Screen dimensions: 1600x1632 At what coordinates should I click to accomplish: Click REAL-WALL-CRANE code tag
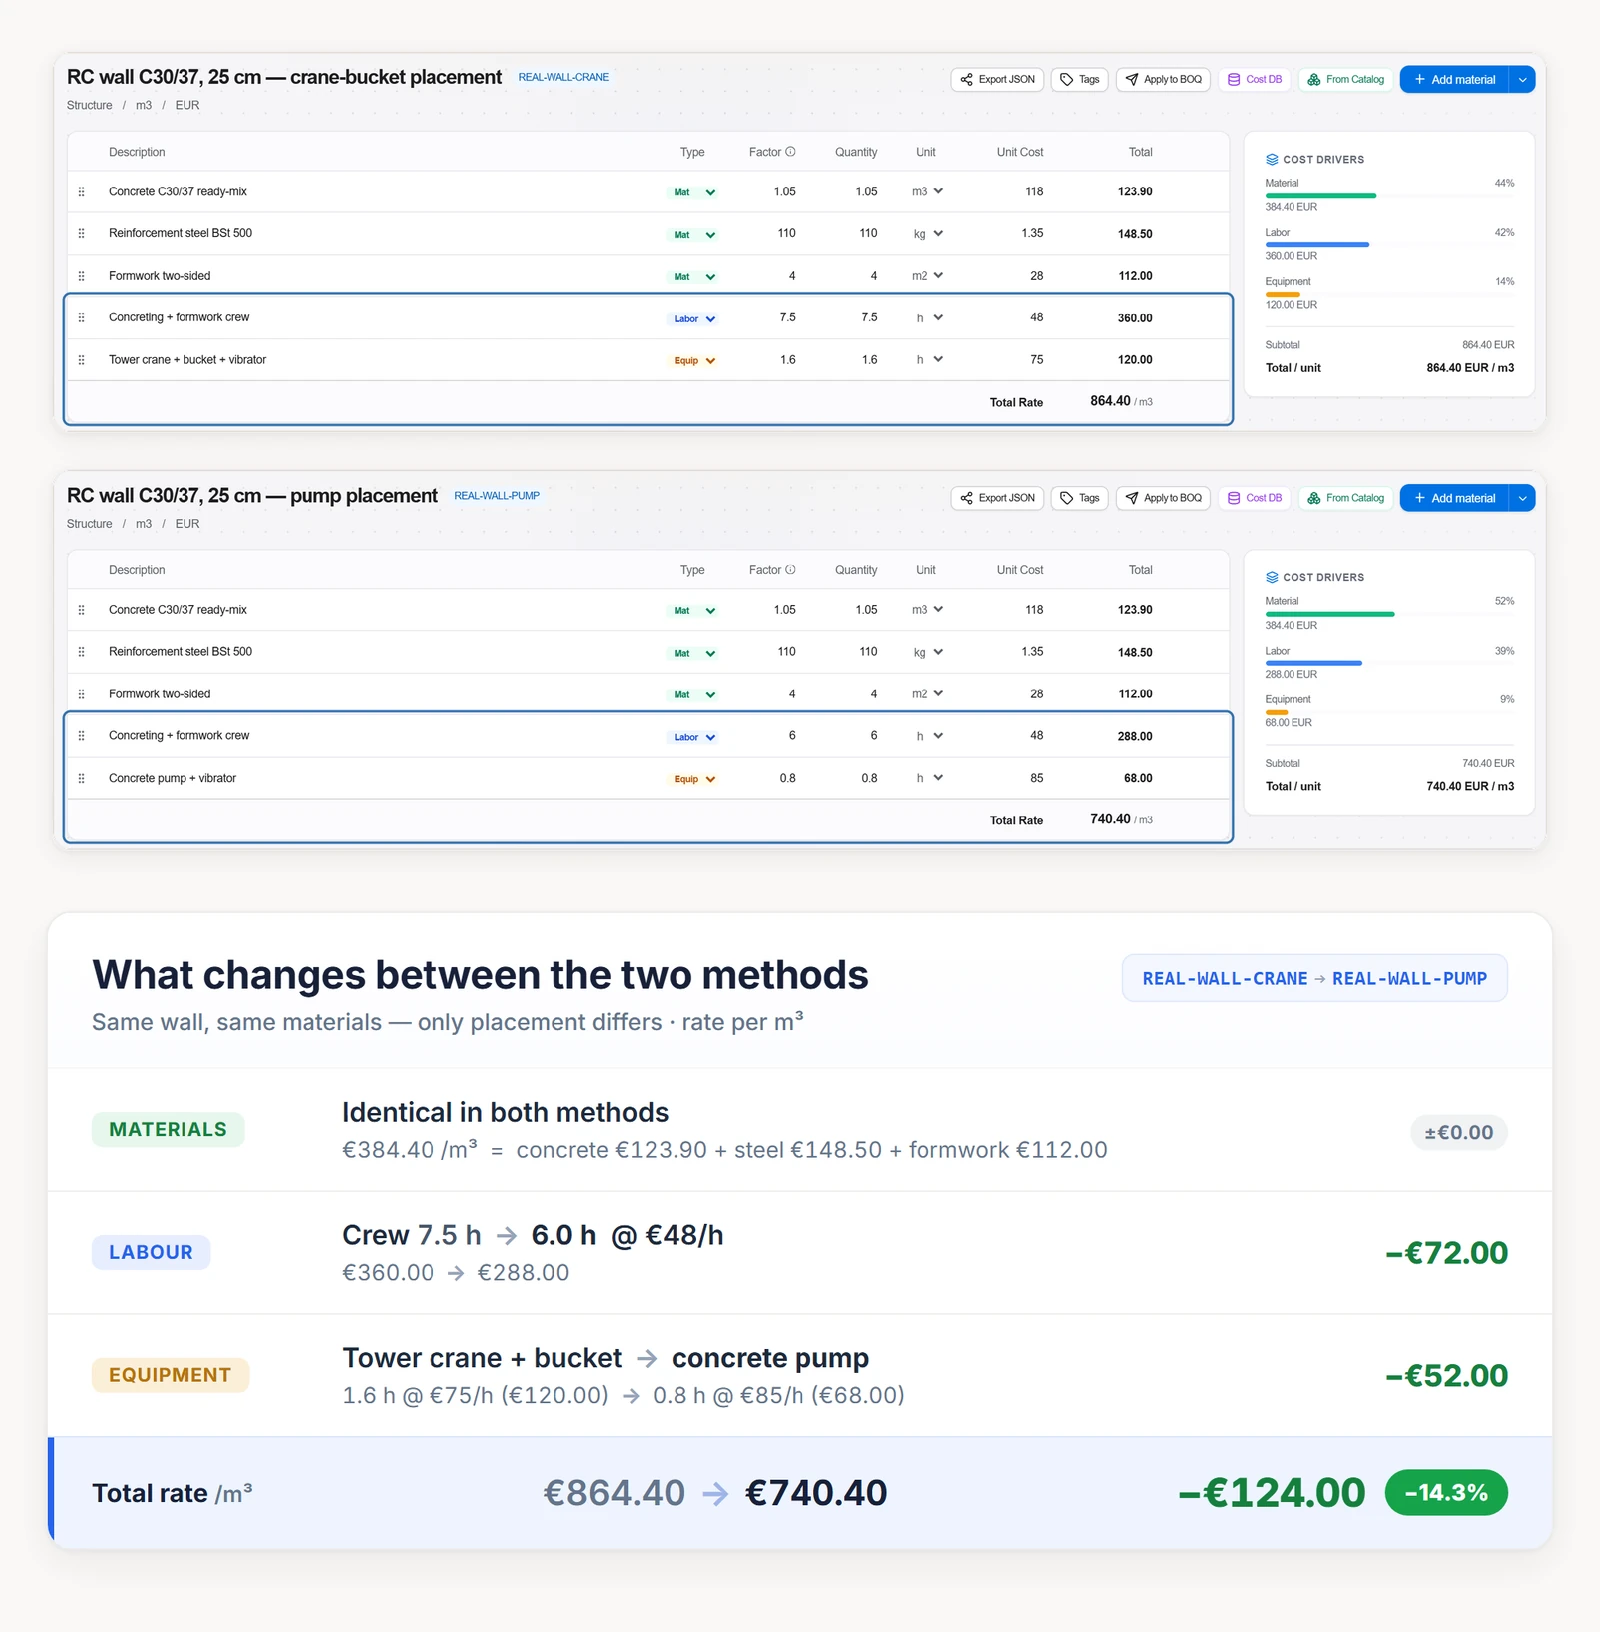pos(564,77)
